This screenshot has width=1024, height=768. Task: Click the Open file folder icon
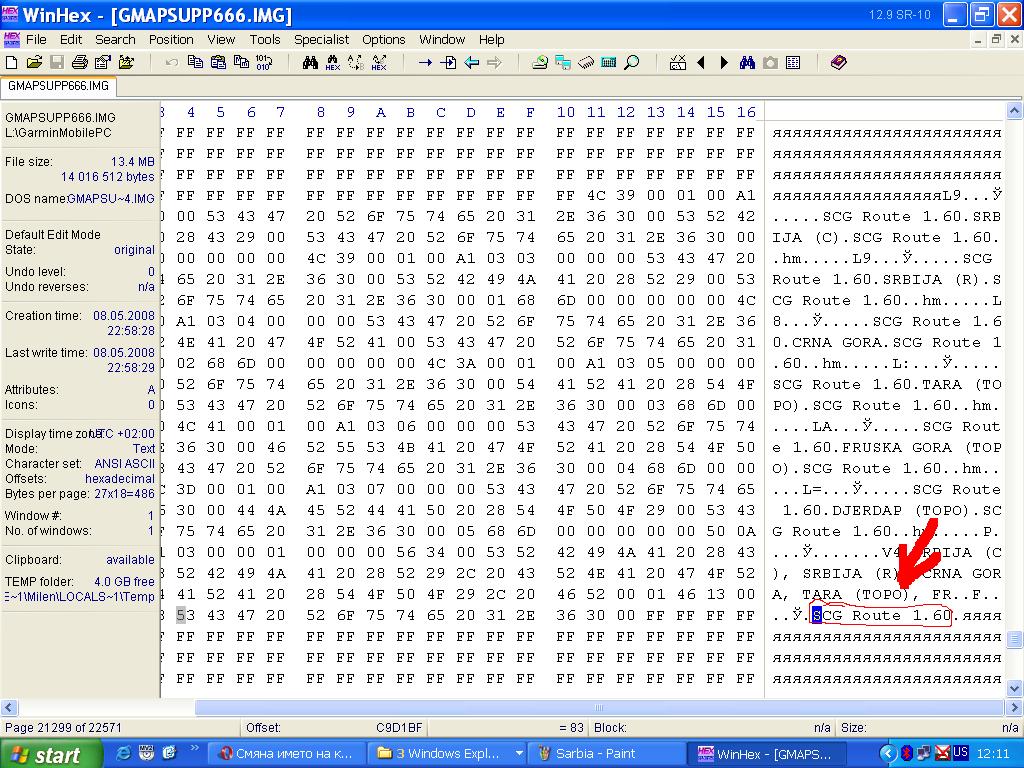[x=34, y=62]
